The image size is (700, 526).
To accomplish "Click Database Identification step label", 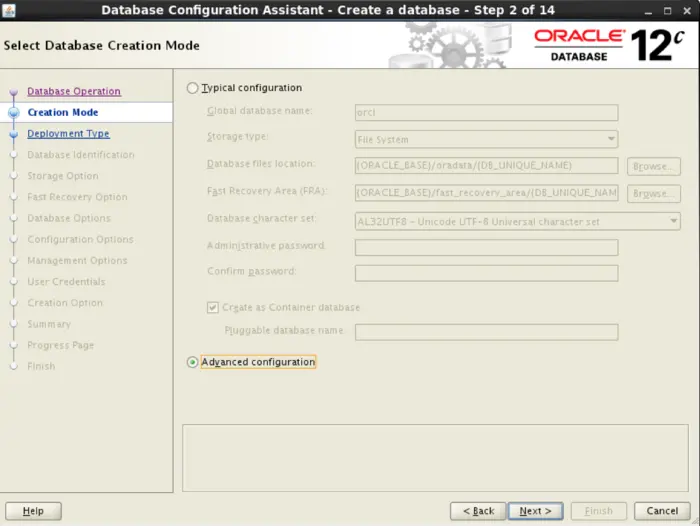I will pos(81,155).
